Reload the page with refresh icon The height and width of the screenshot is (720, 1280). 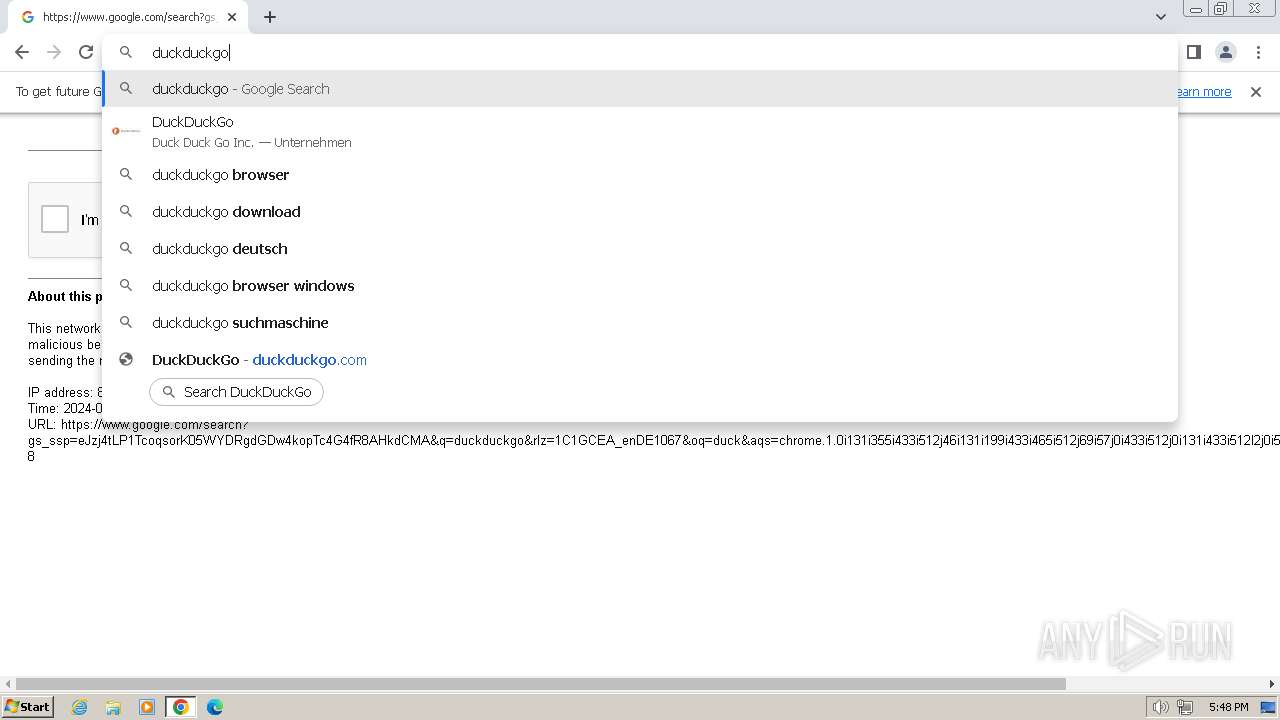pyautogui.click(x=86, y=52)
